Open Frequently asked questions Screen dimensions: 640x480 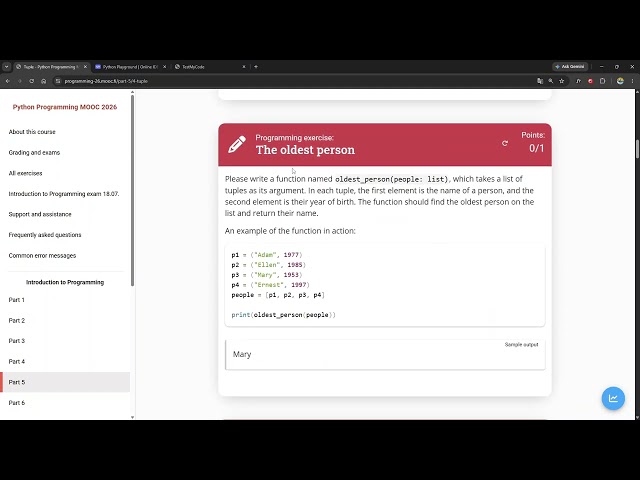pyautogui.click(x=45, y=235)
